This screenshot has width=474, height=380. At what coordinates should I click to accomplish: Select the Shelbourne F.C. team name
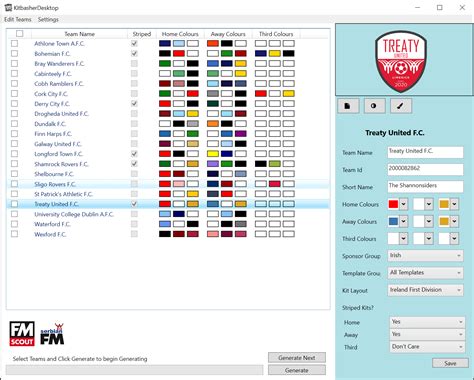pos(54,174)
